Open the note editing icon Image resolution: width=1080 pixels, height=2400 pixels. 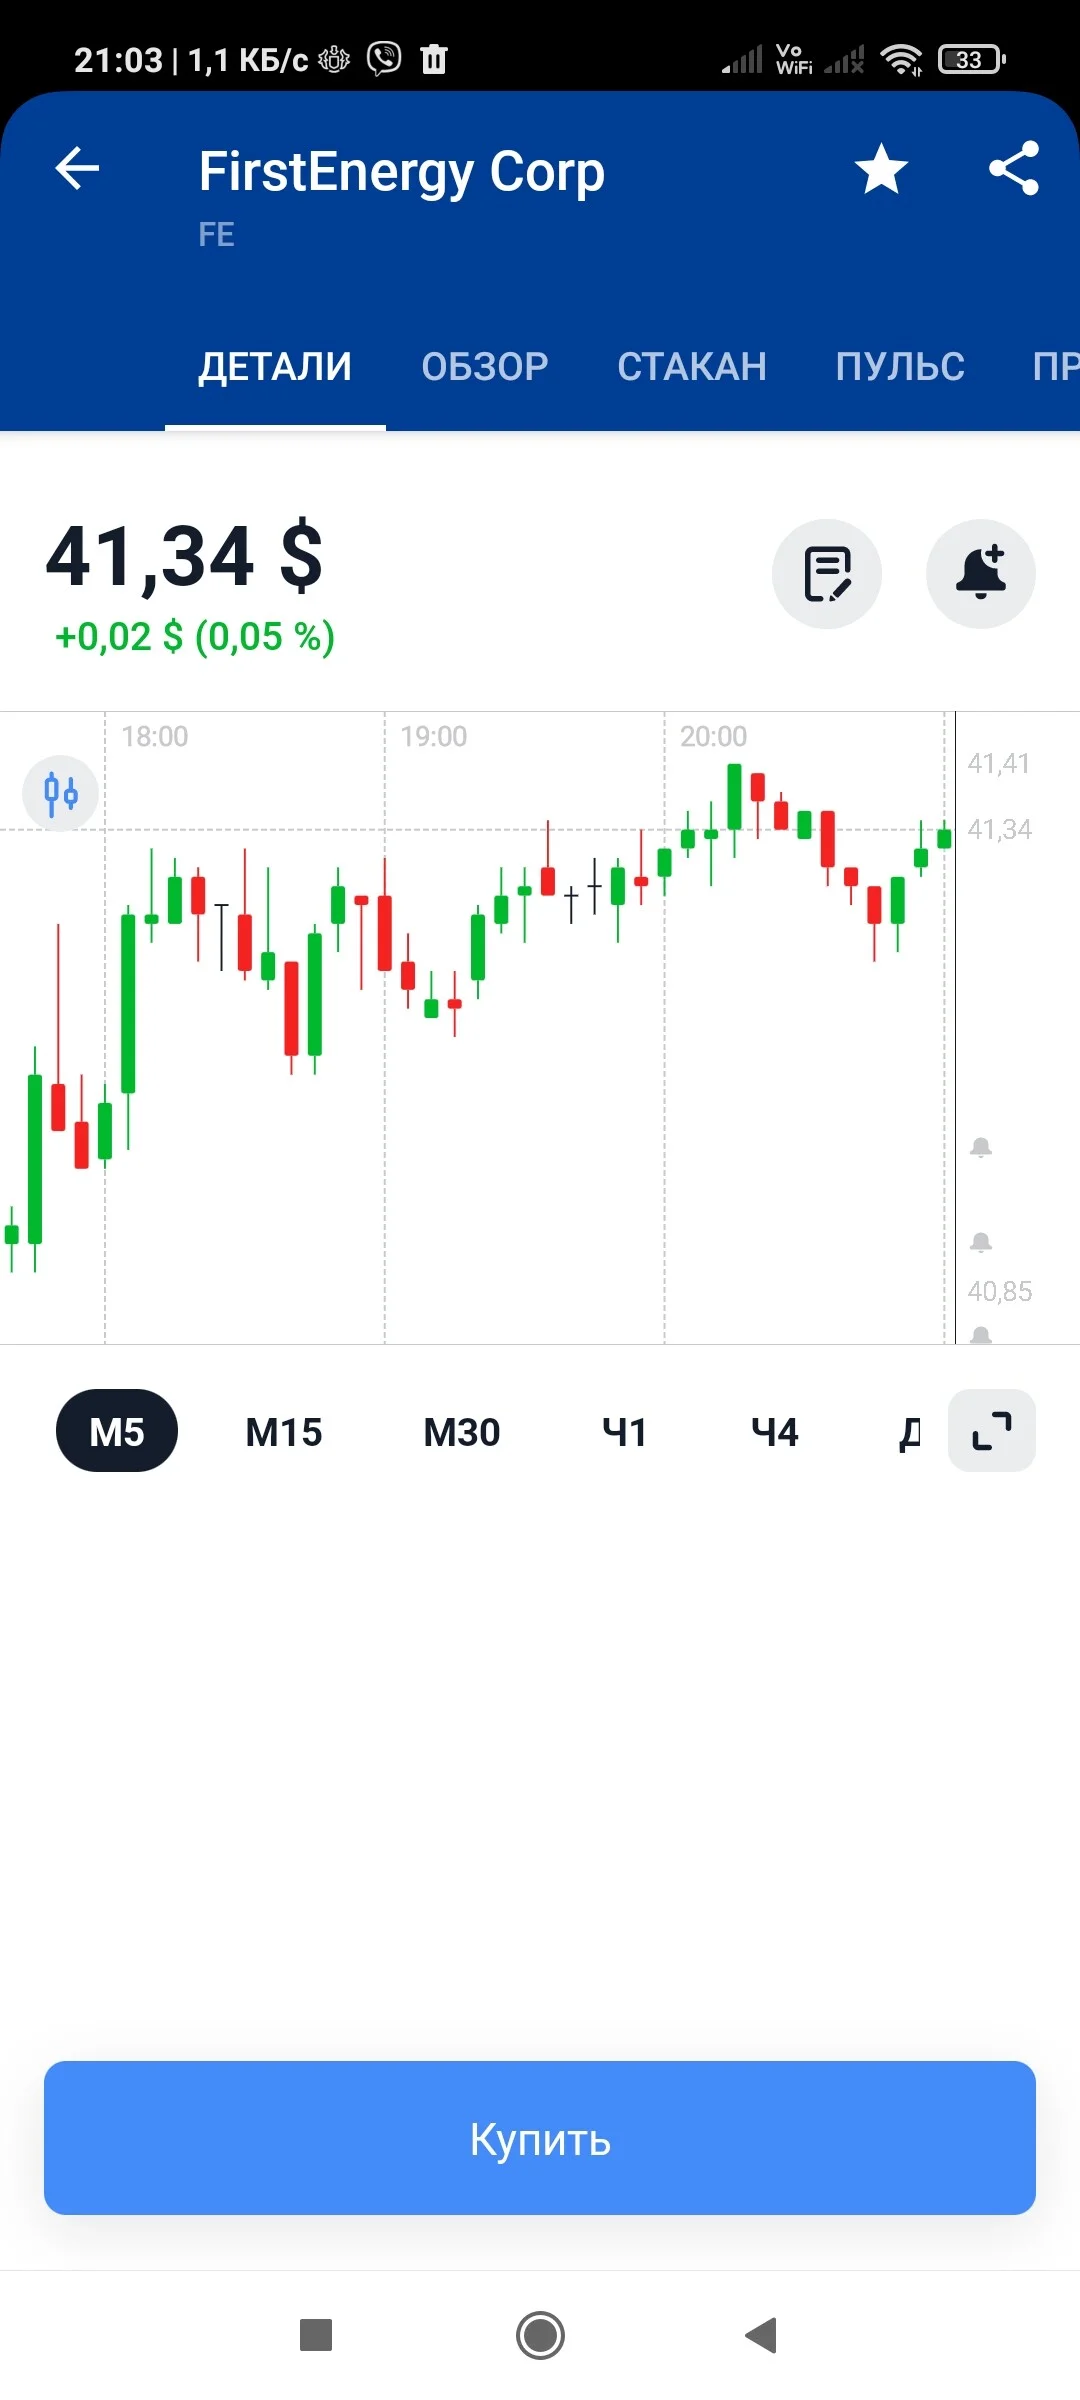(x=827, y=574)
